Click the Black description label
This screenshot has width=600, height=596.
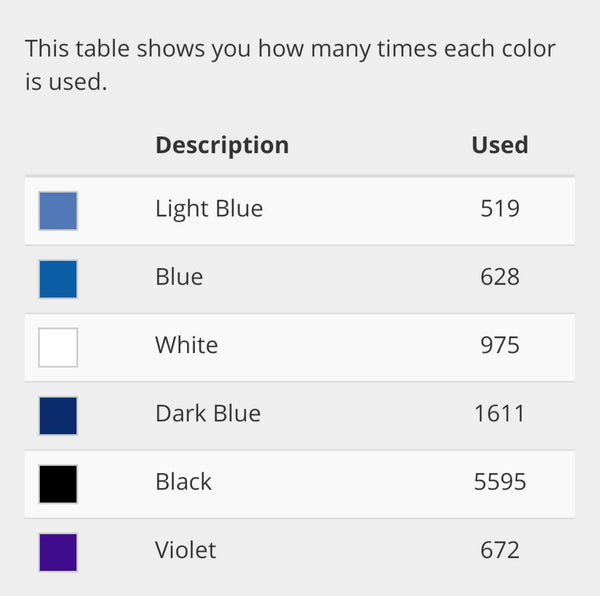click(183, 482)
